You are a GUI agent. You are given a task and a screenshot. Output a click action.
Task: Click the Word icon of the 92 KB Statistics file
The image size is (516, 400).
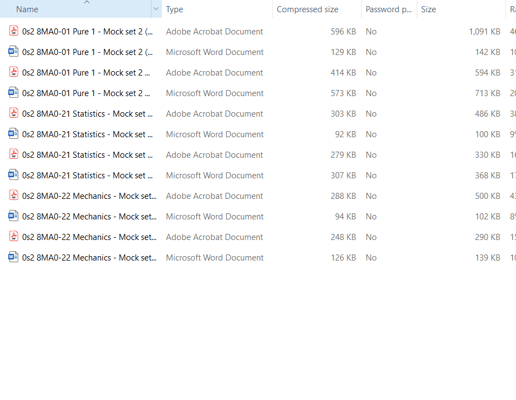click(13, 134)
